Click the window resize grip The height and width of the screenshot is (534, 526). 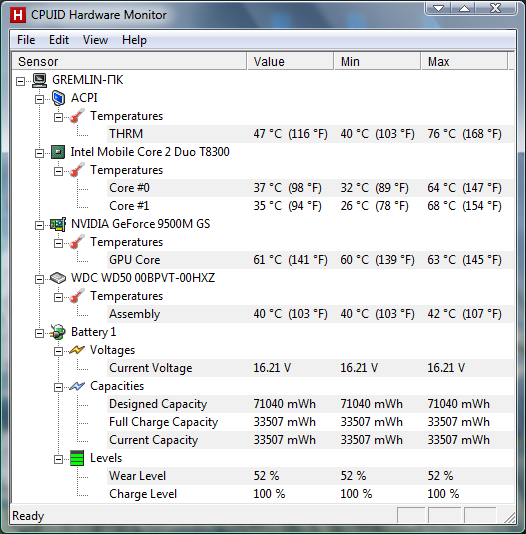(510, 517)
